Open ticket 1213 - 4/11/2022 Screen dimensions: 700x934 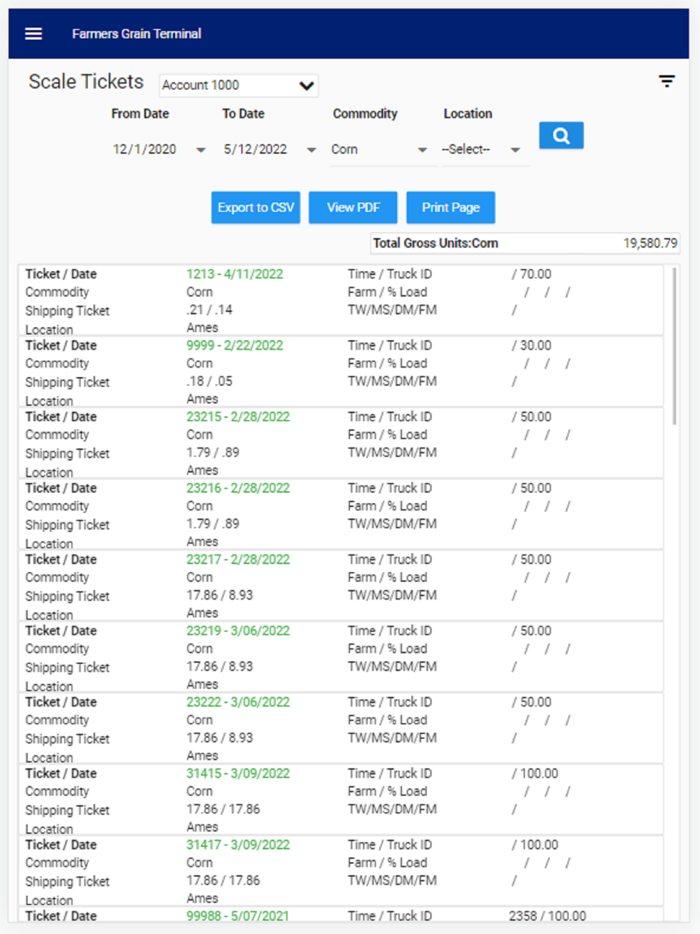(x=235, y=274)
